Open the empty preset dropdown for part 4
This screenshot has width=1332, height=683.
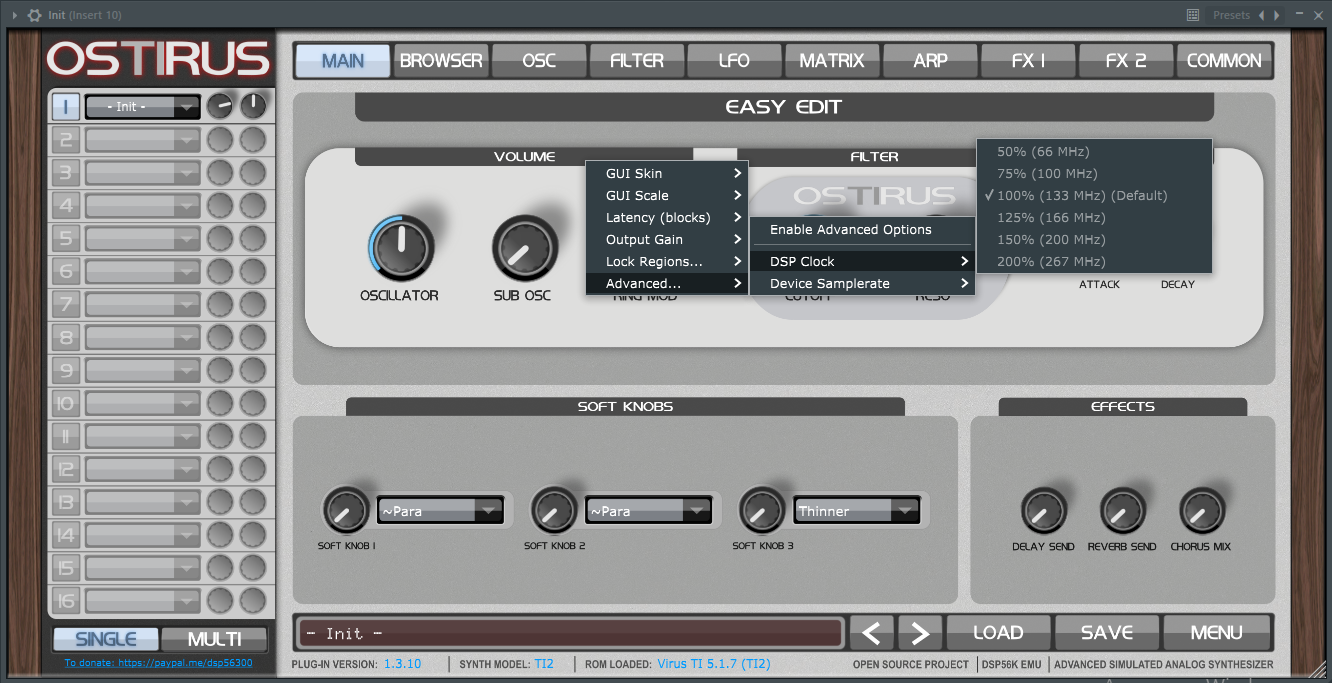pyautogui.click(x=143, y=205)
